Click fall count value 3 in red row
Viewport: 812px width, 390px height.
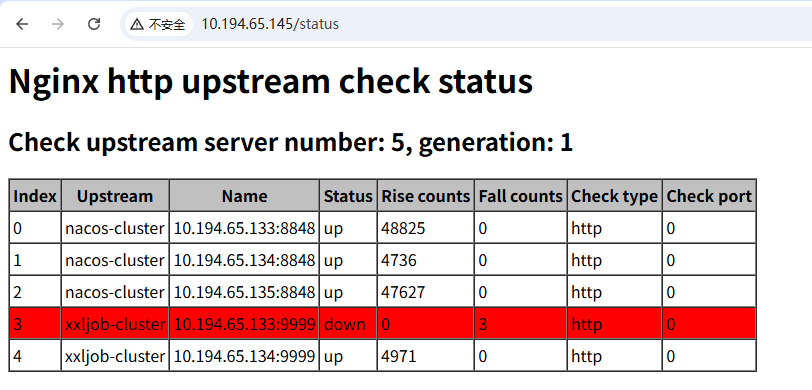point(483,324)
